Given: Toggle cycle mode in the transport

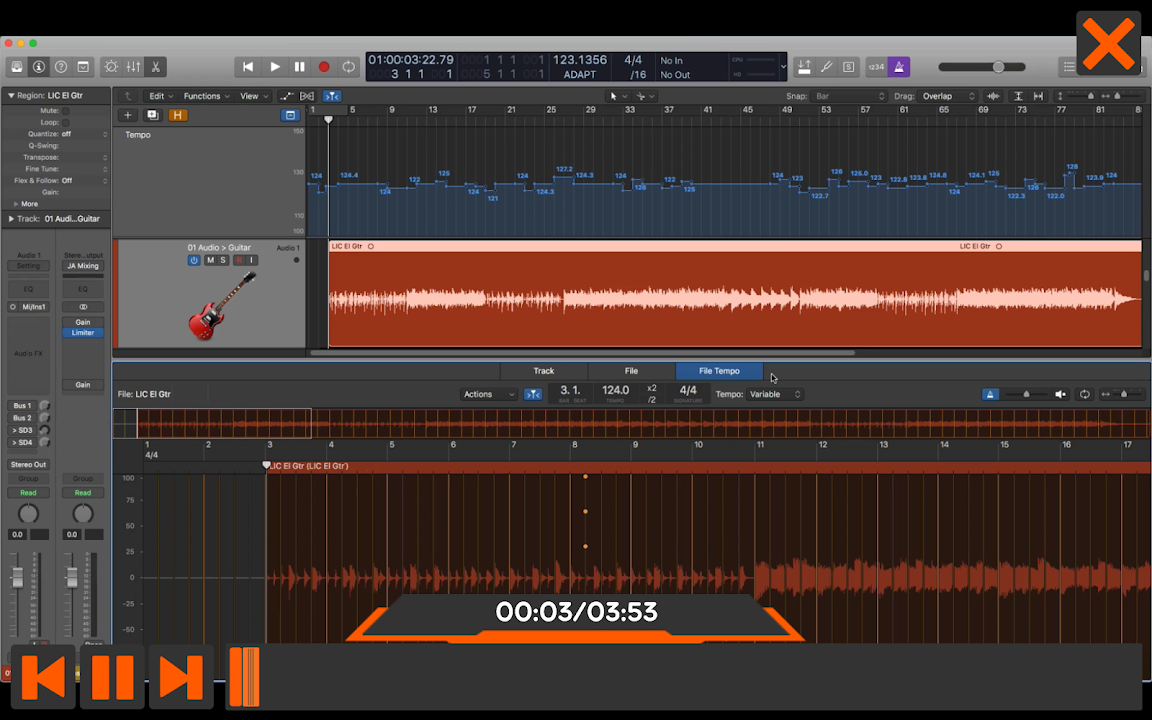Looking at the screenshot, I should coord(348,67).
